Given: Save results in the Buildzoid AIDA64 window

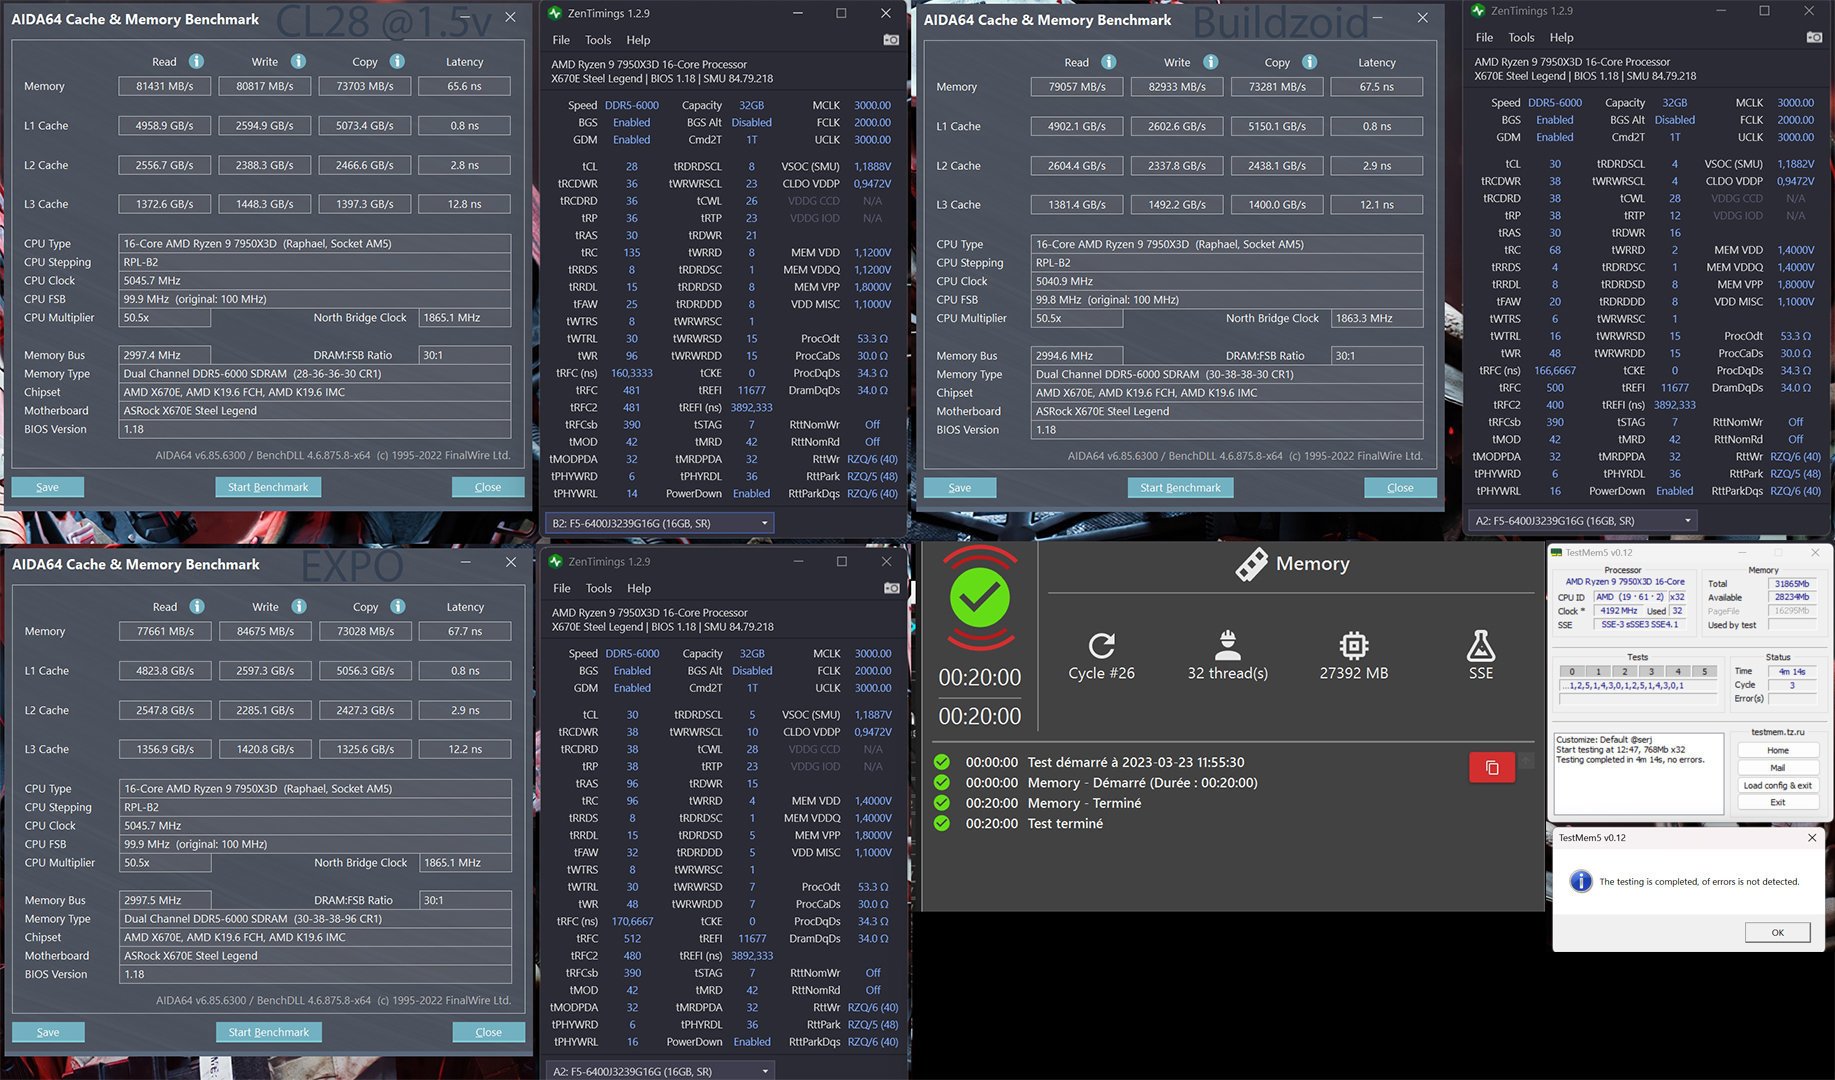Looking at the screenshot, I should coord(960,488).
